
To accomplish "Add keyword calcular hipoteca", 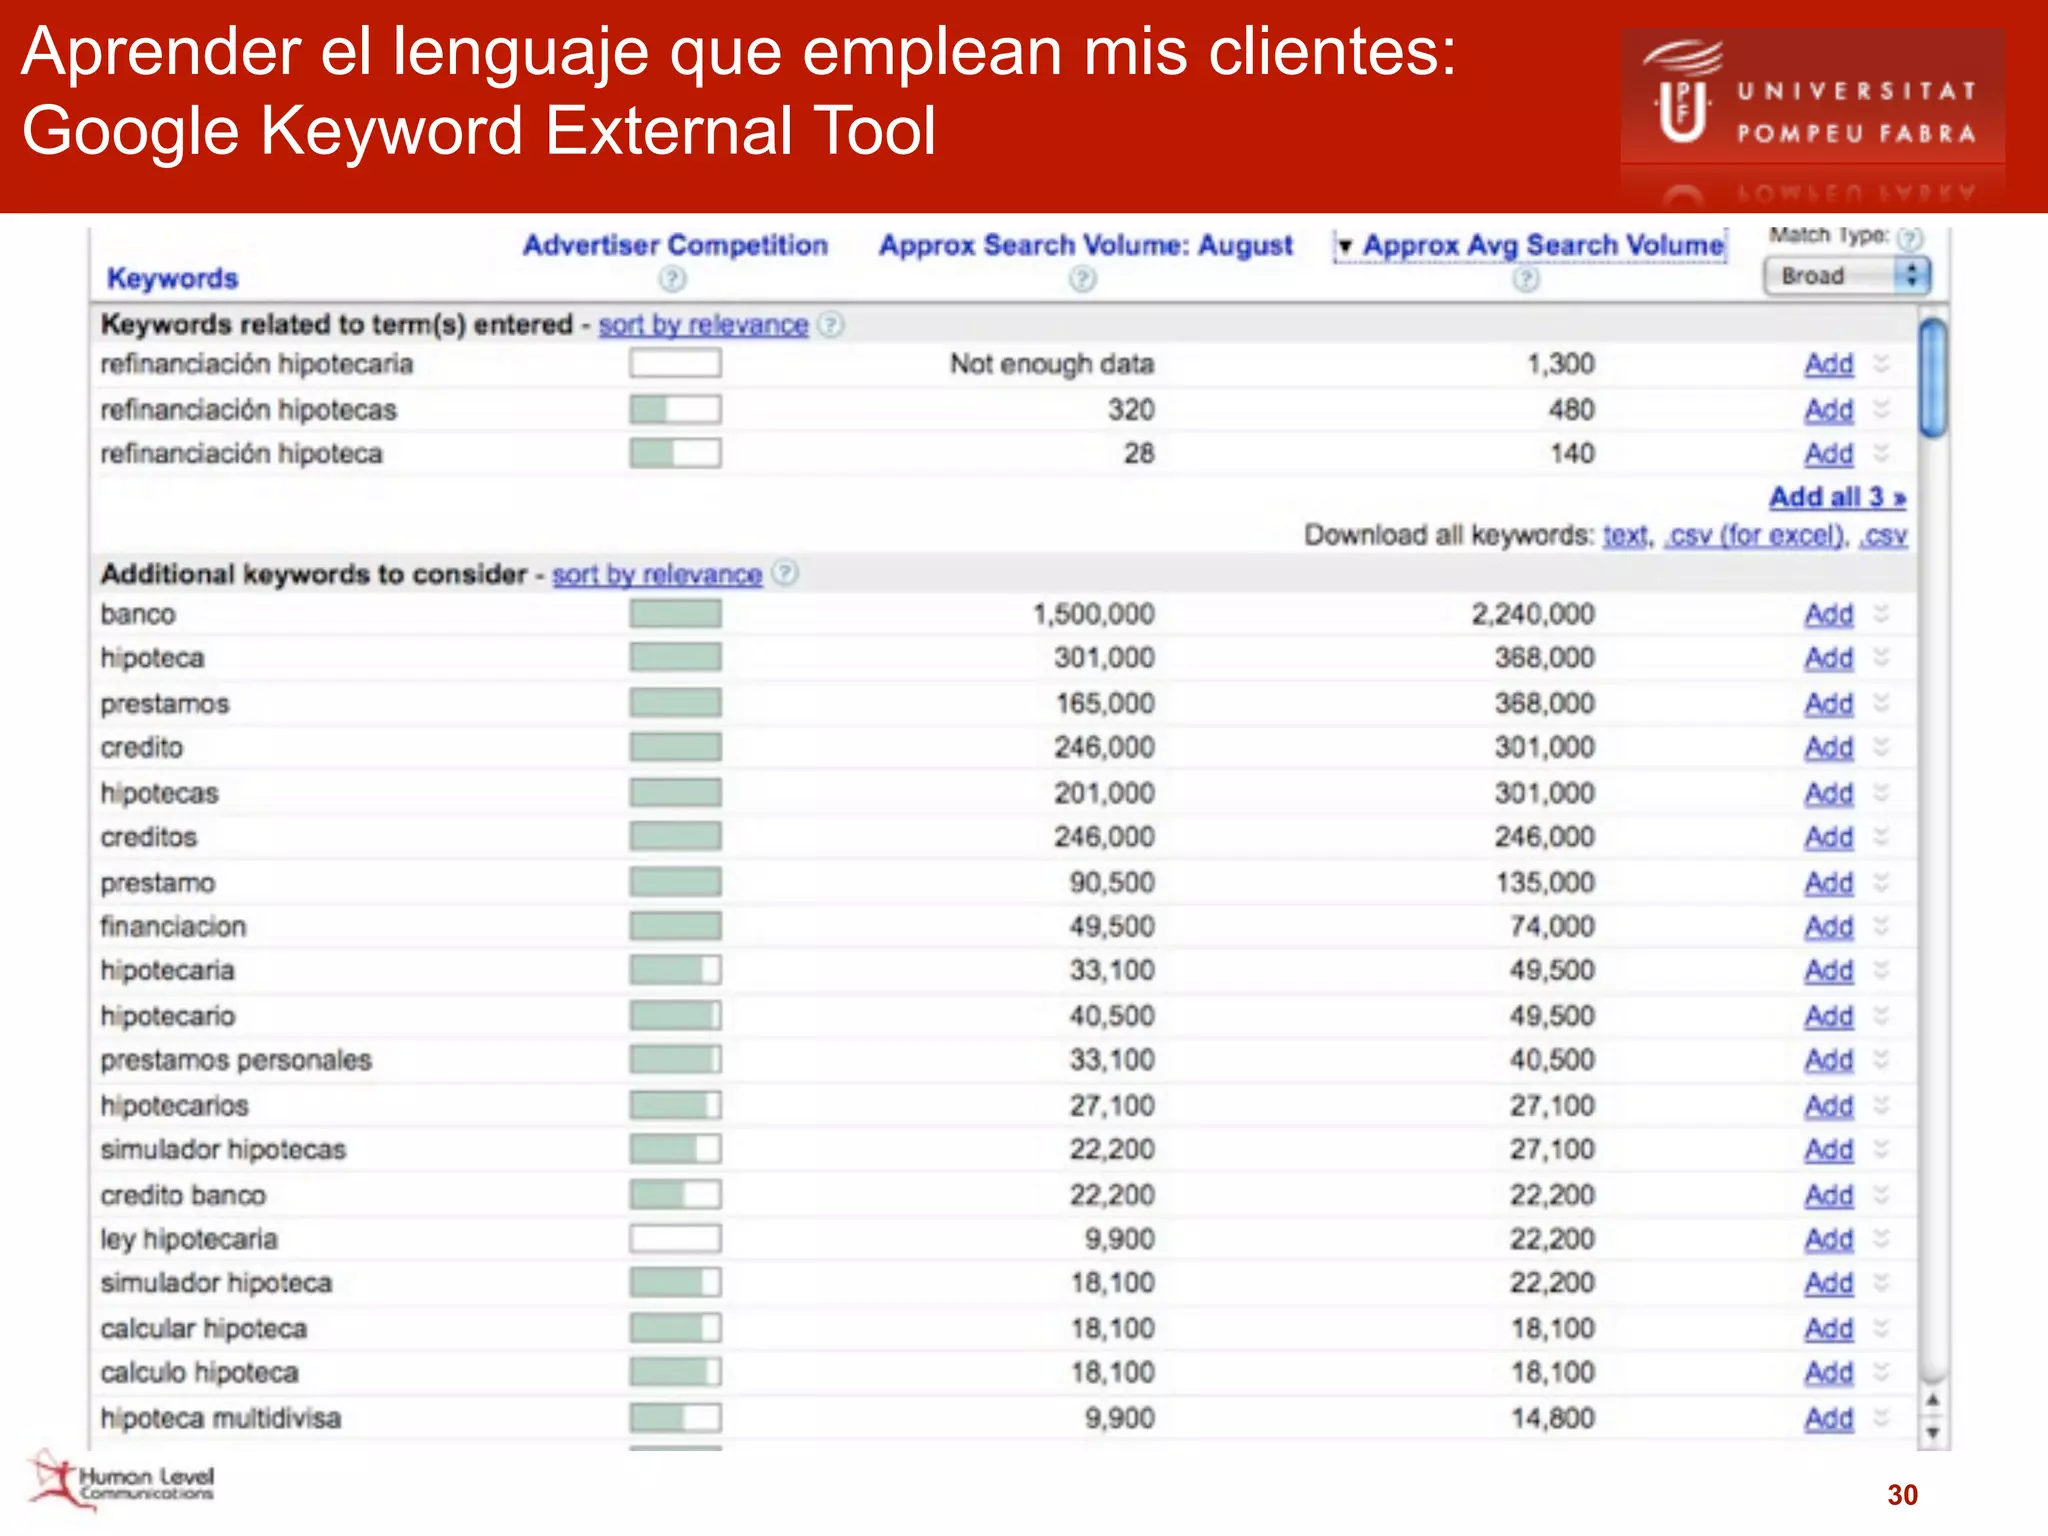I will coord(1829,1329).
